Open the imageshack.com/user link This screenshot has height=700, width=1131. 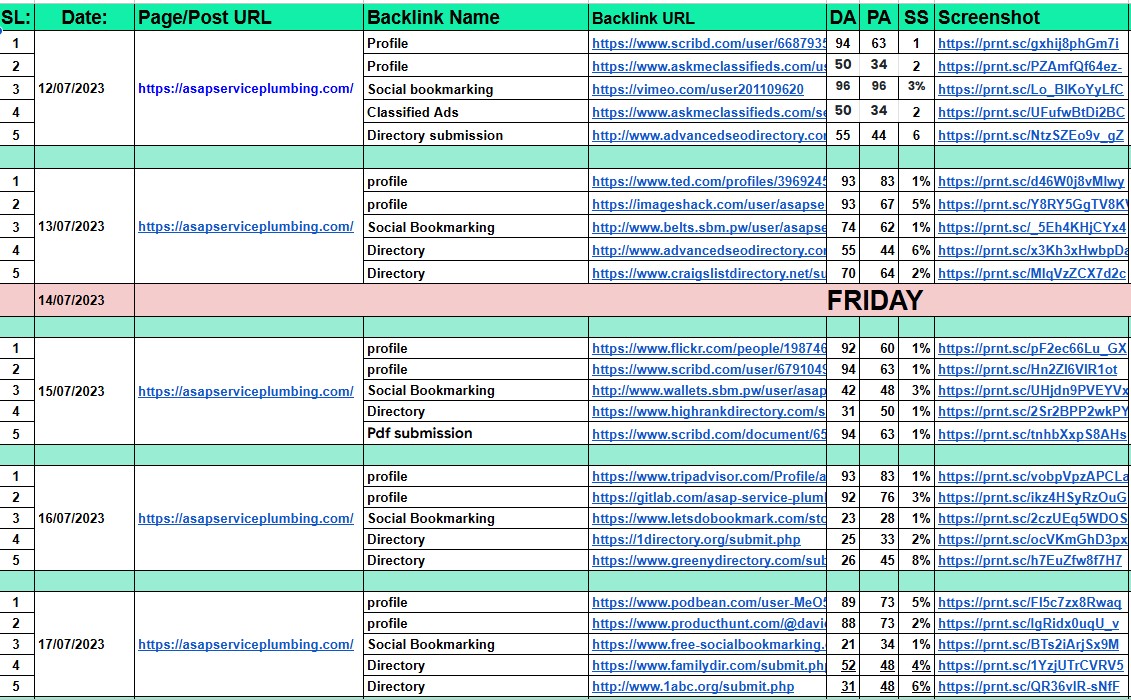point(708,205)
